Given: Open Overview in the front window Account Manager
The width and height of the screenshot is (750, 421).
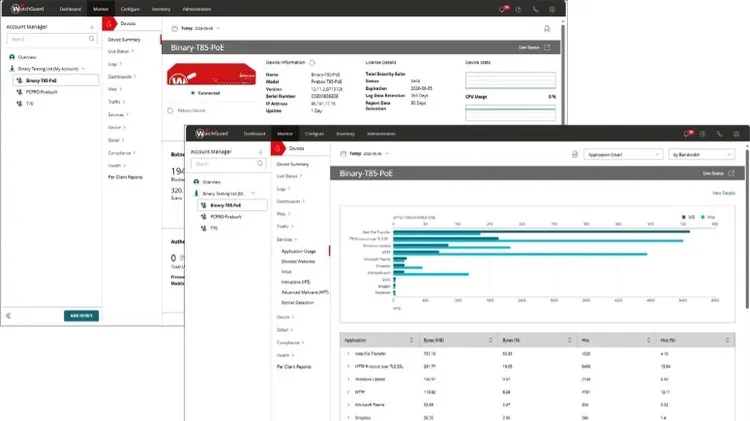Looking at the screenshot, I should click(x=211, y=182).
